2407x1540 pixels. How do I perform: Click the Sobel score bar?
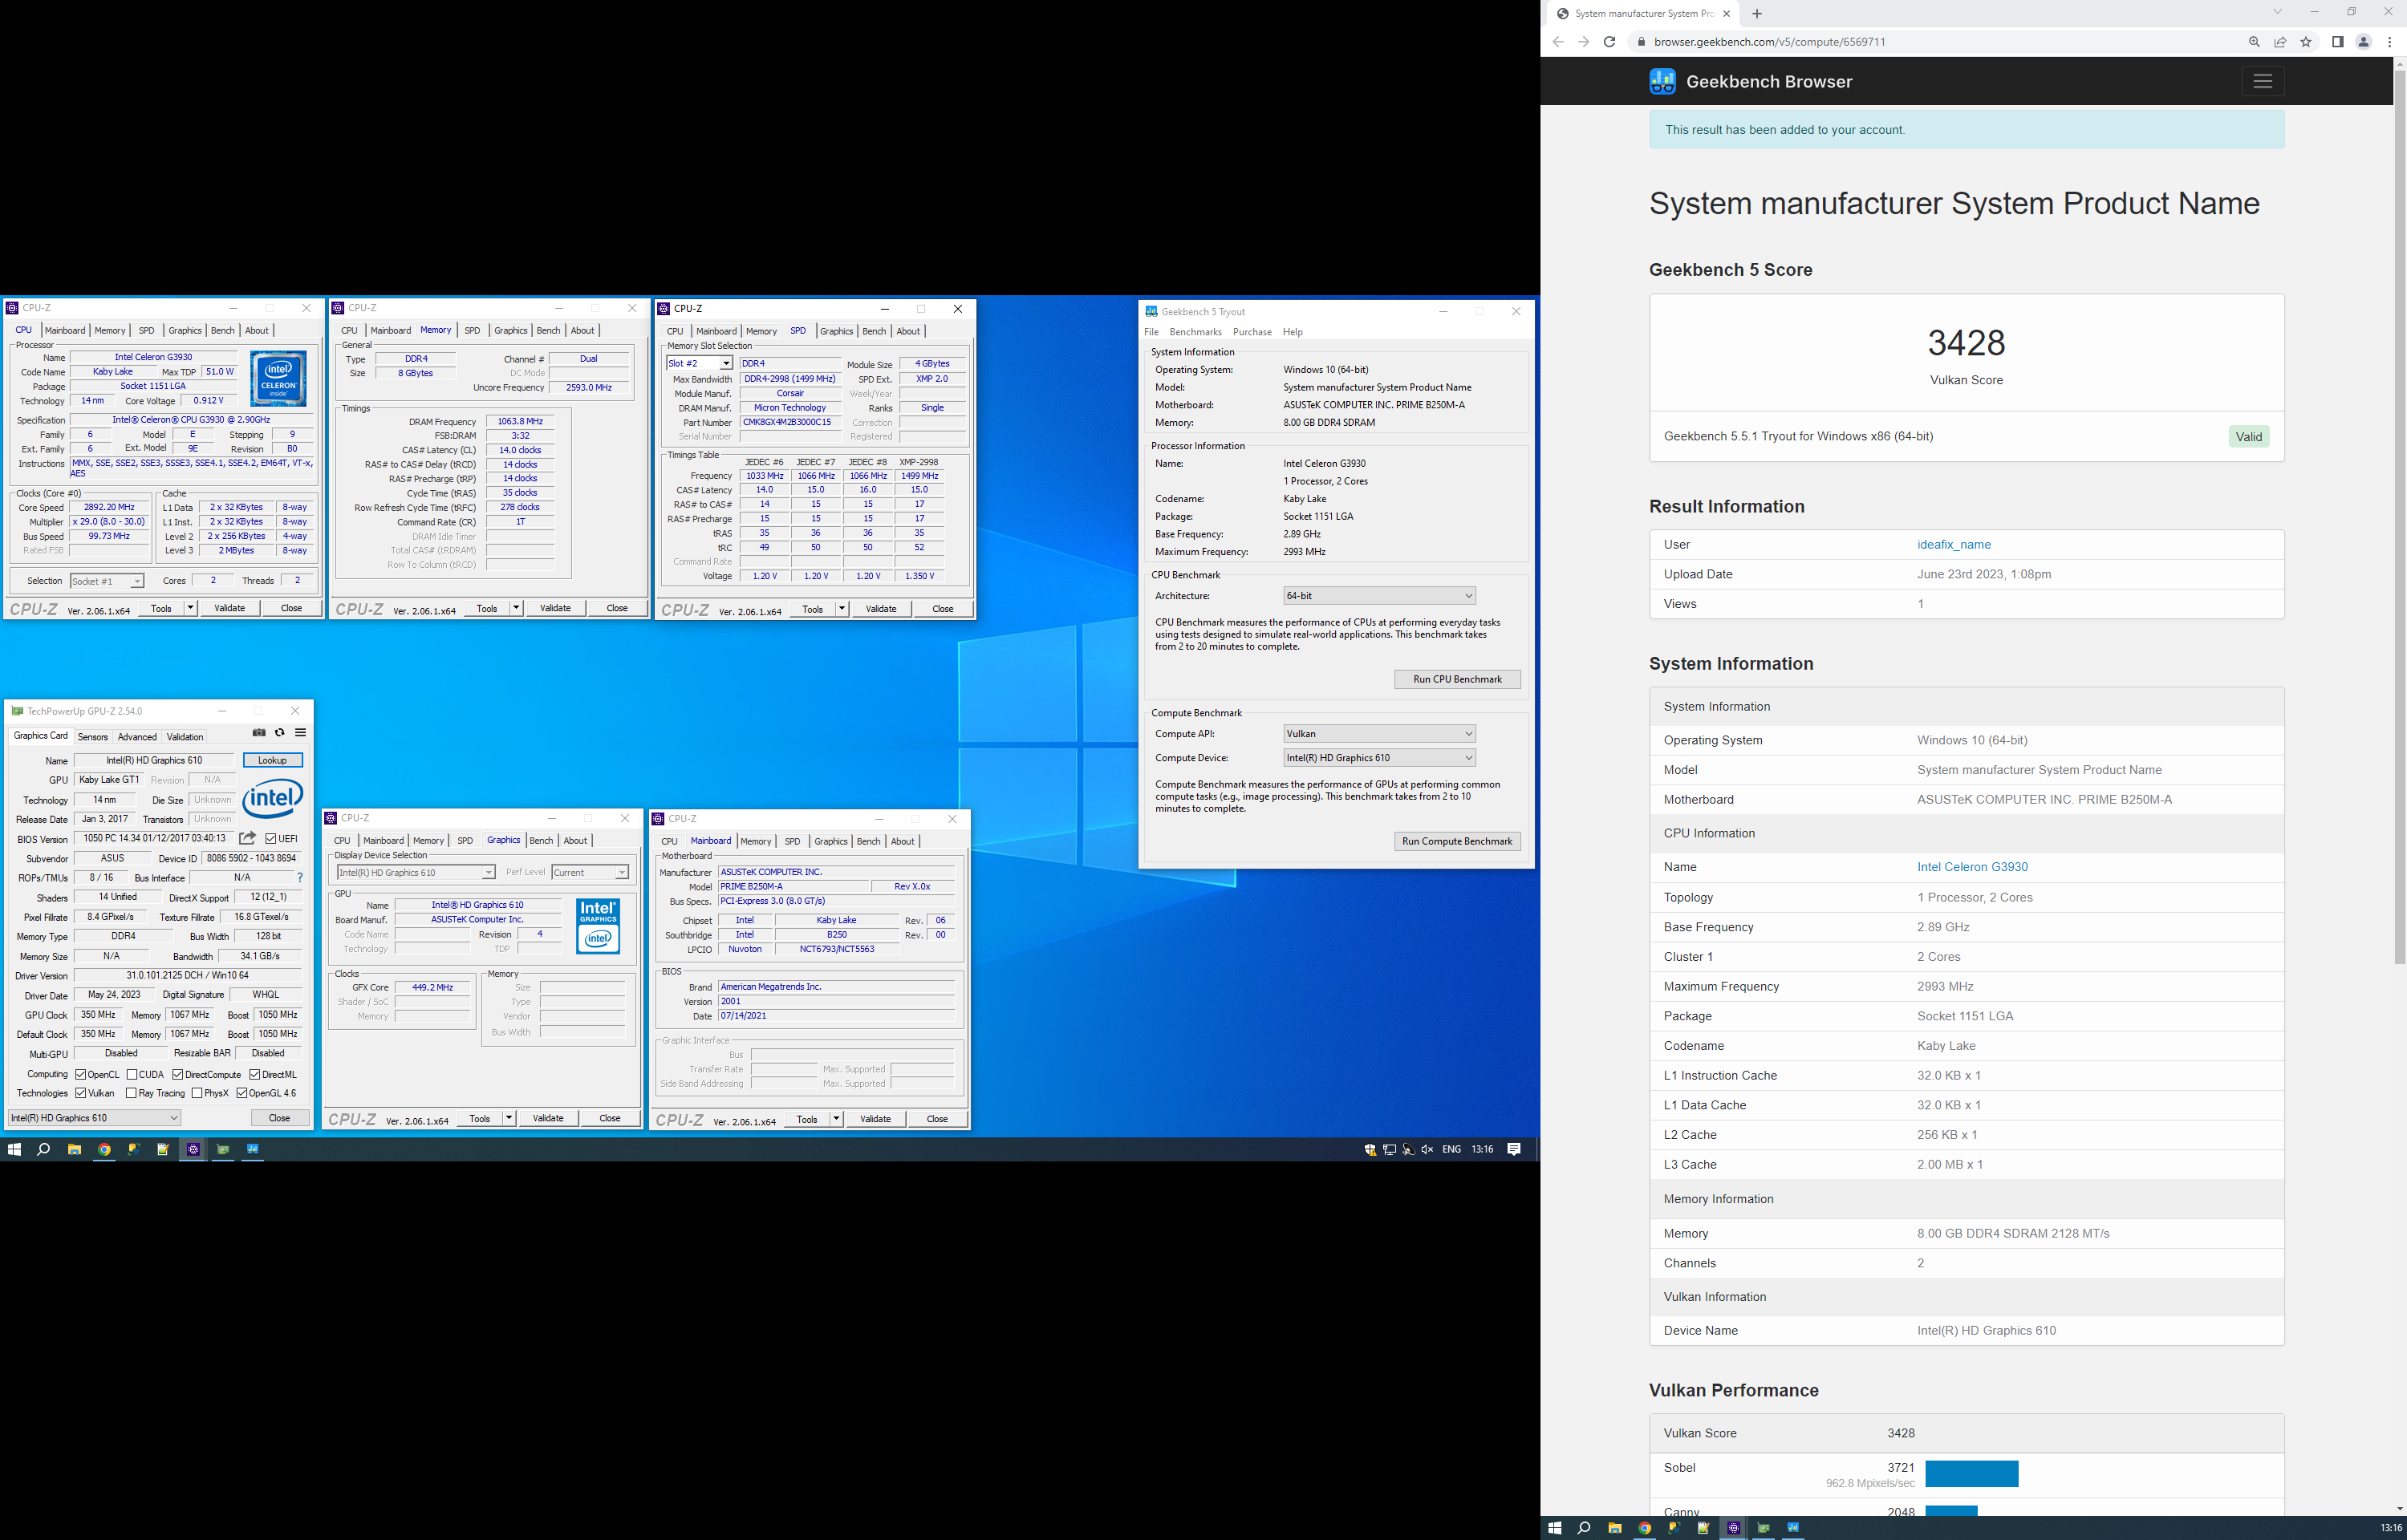(x=1971, y=1474)
